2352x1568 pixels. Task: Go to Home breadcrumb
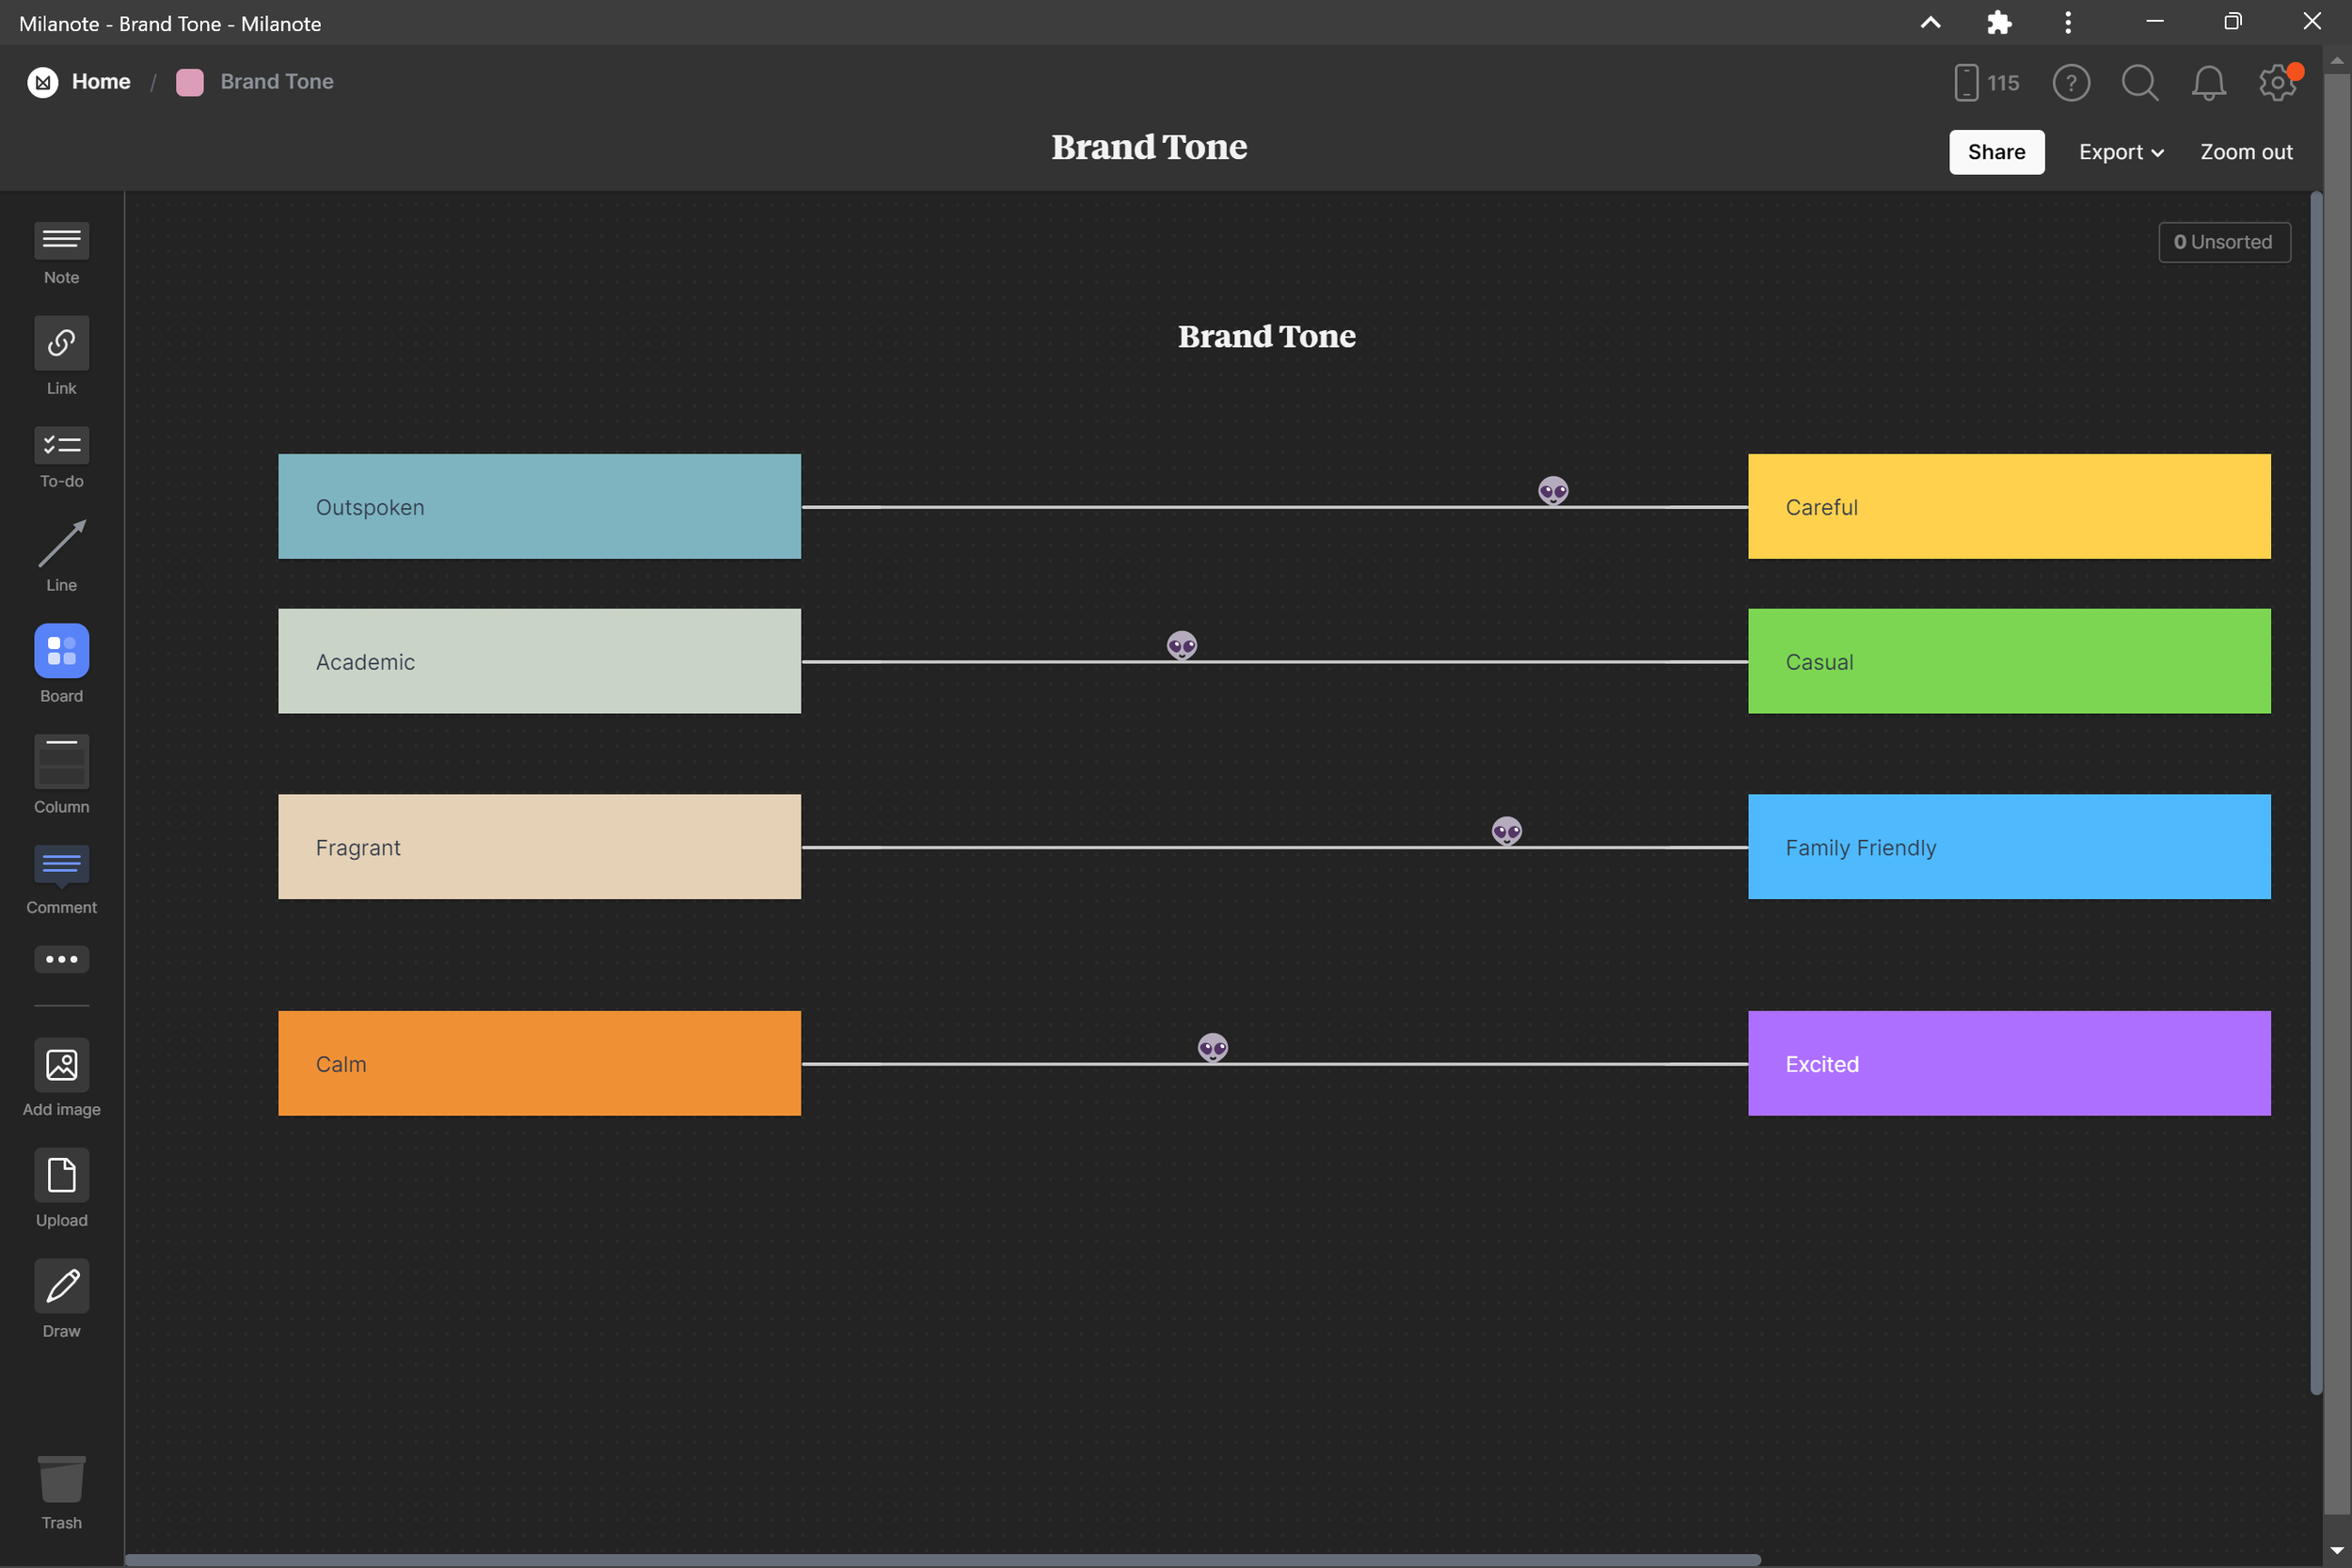(x=100, y=82)
